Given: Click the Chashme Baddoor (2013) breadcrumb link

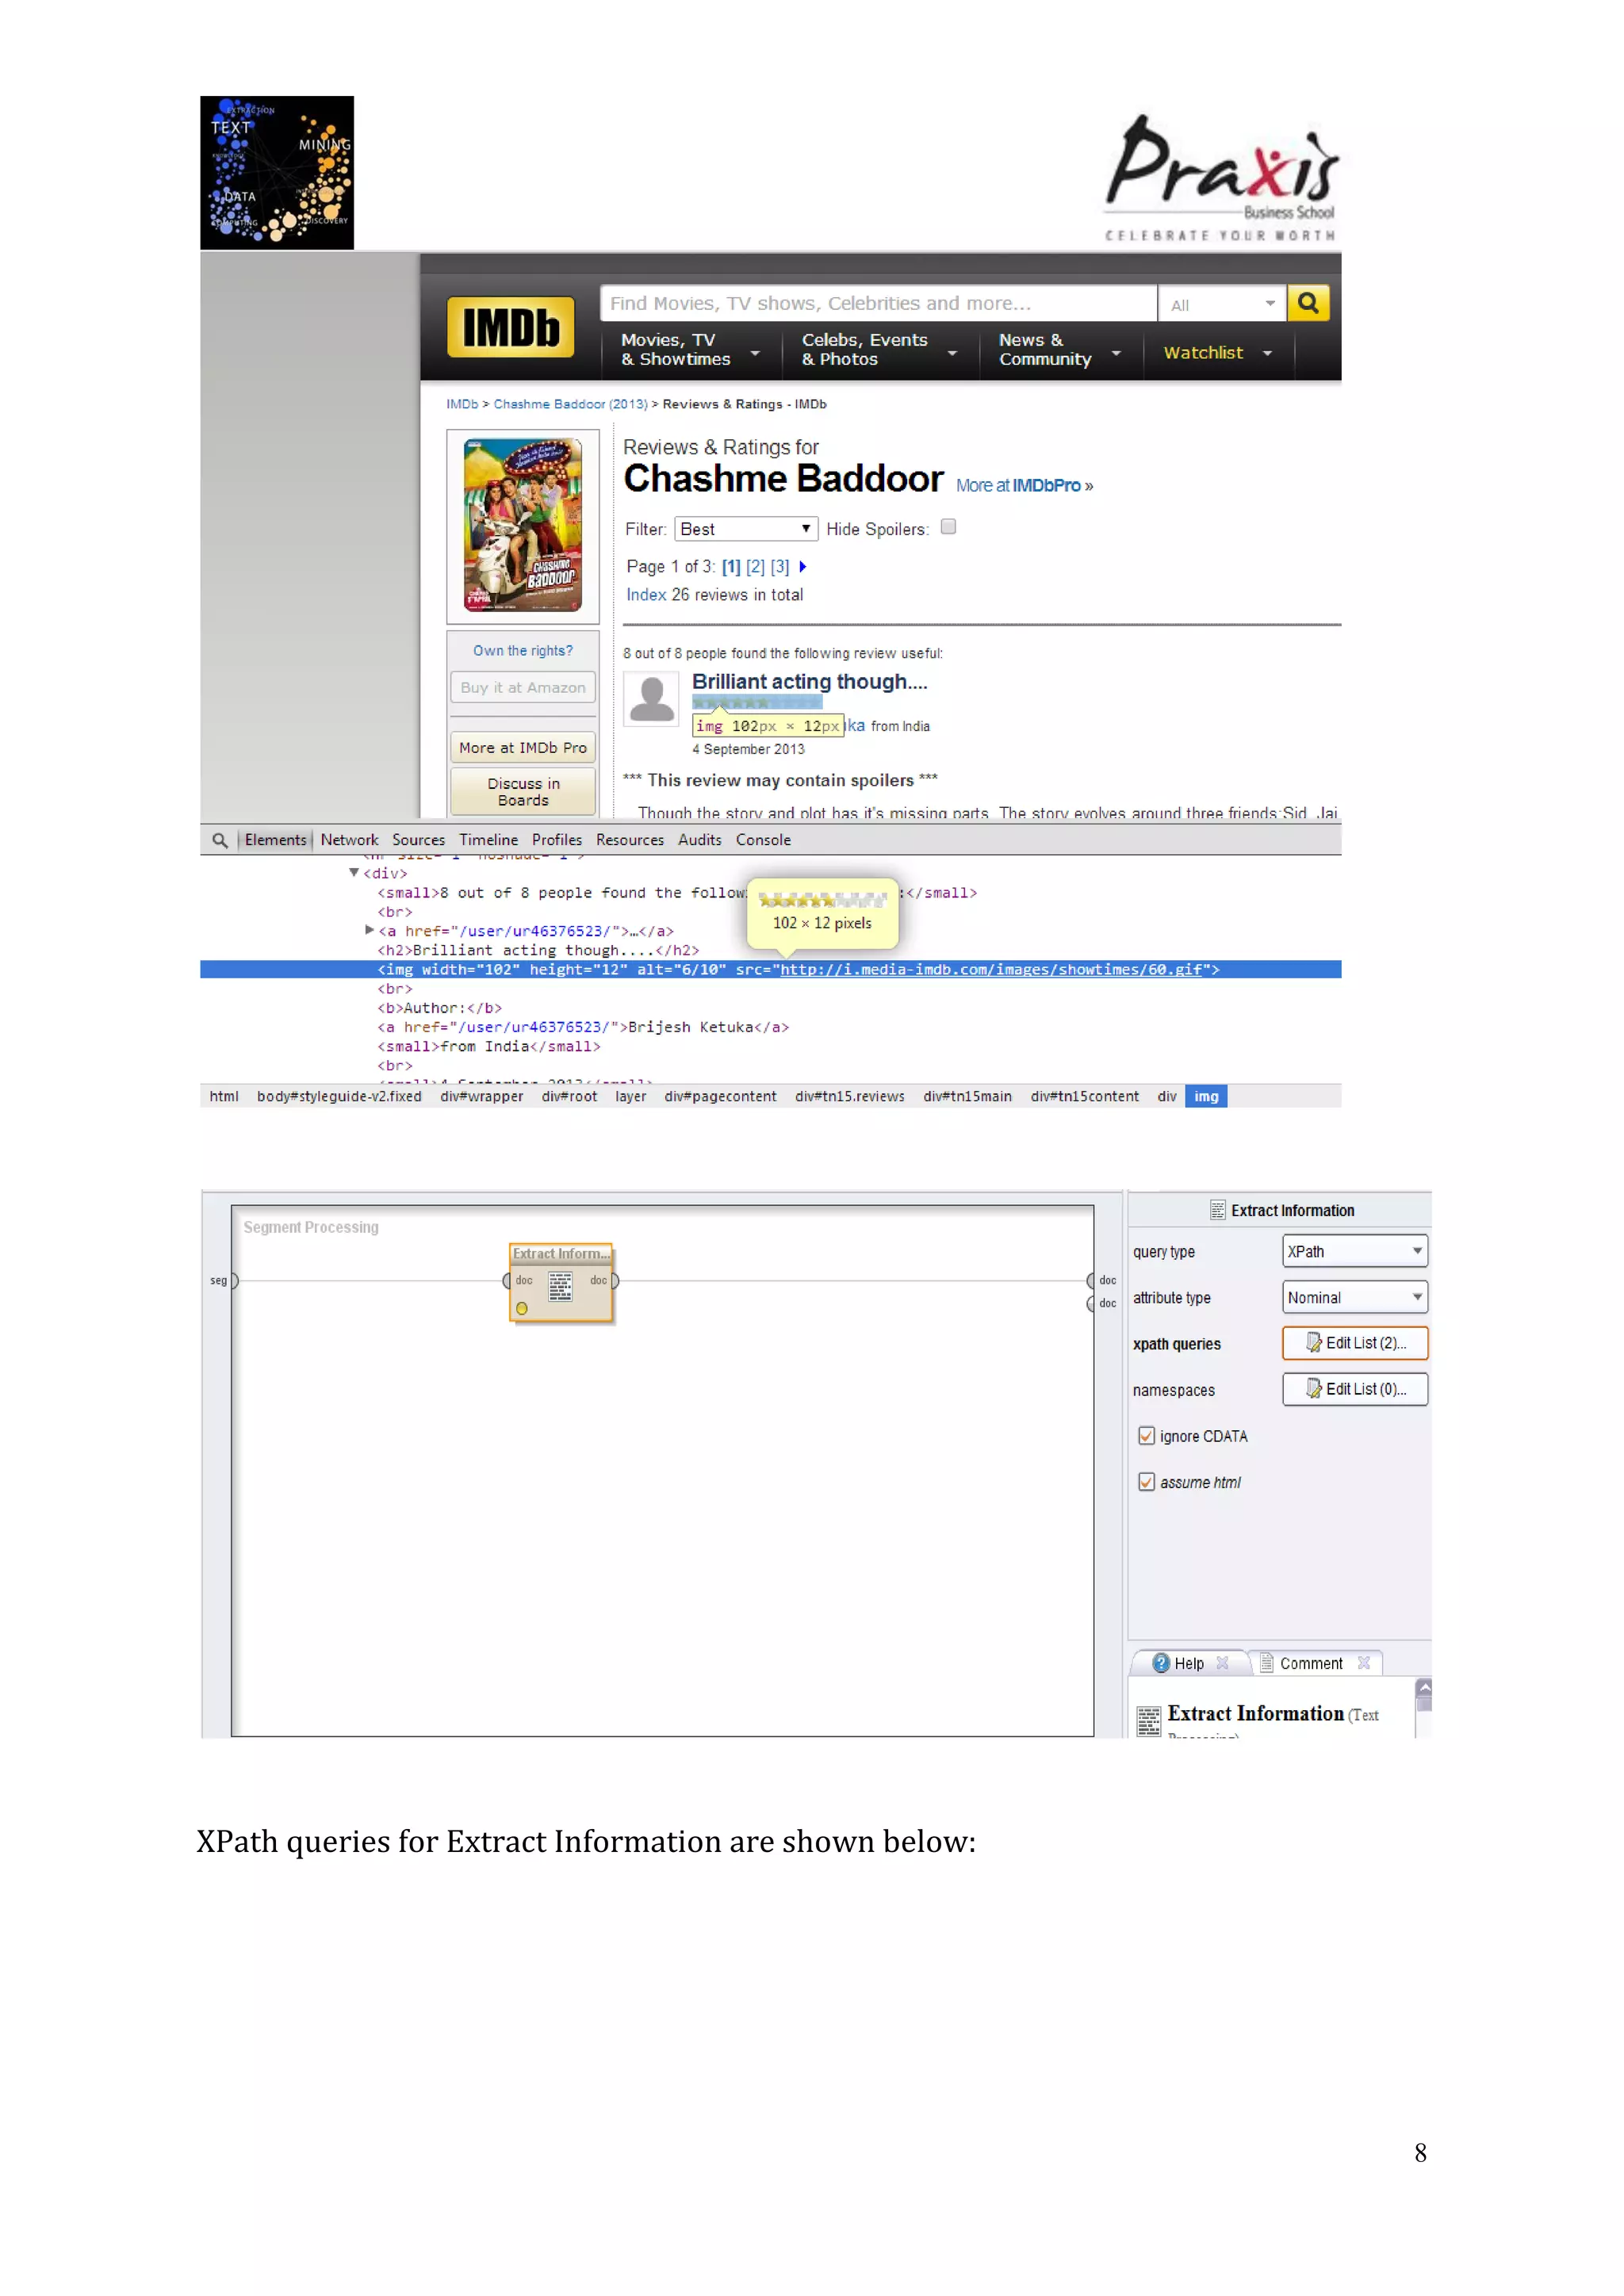Looking at the screenshot, I should coord(570,404).
